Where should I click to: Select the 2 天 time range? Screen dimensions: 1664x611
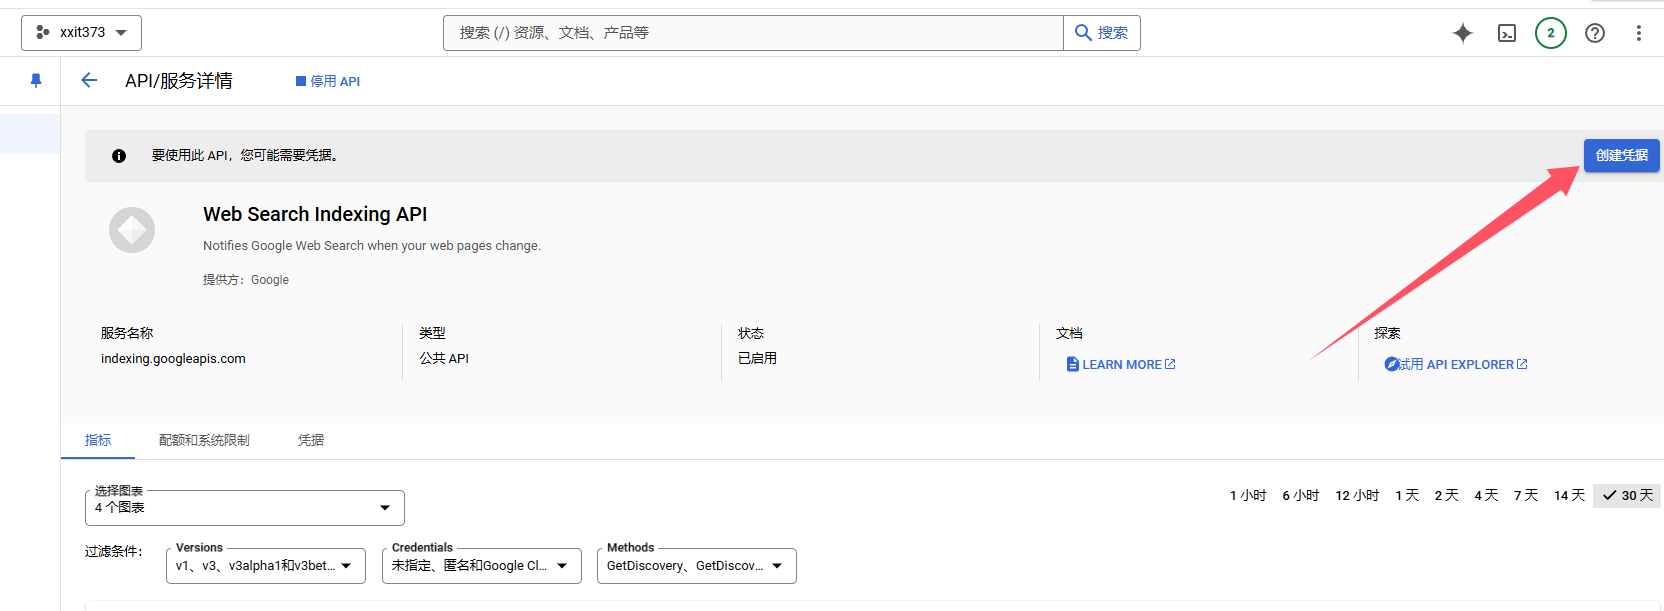tap(1446, 495)
